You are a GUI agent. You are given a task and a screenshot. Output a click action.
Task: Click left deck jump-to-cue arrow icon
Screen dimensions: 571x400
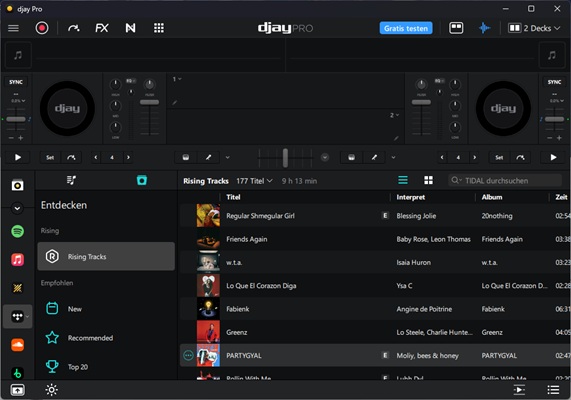[x=71, y=157]
